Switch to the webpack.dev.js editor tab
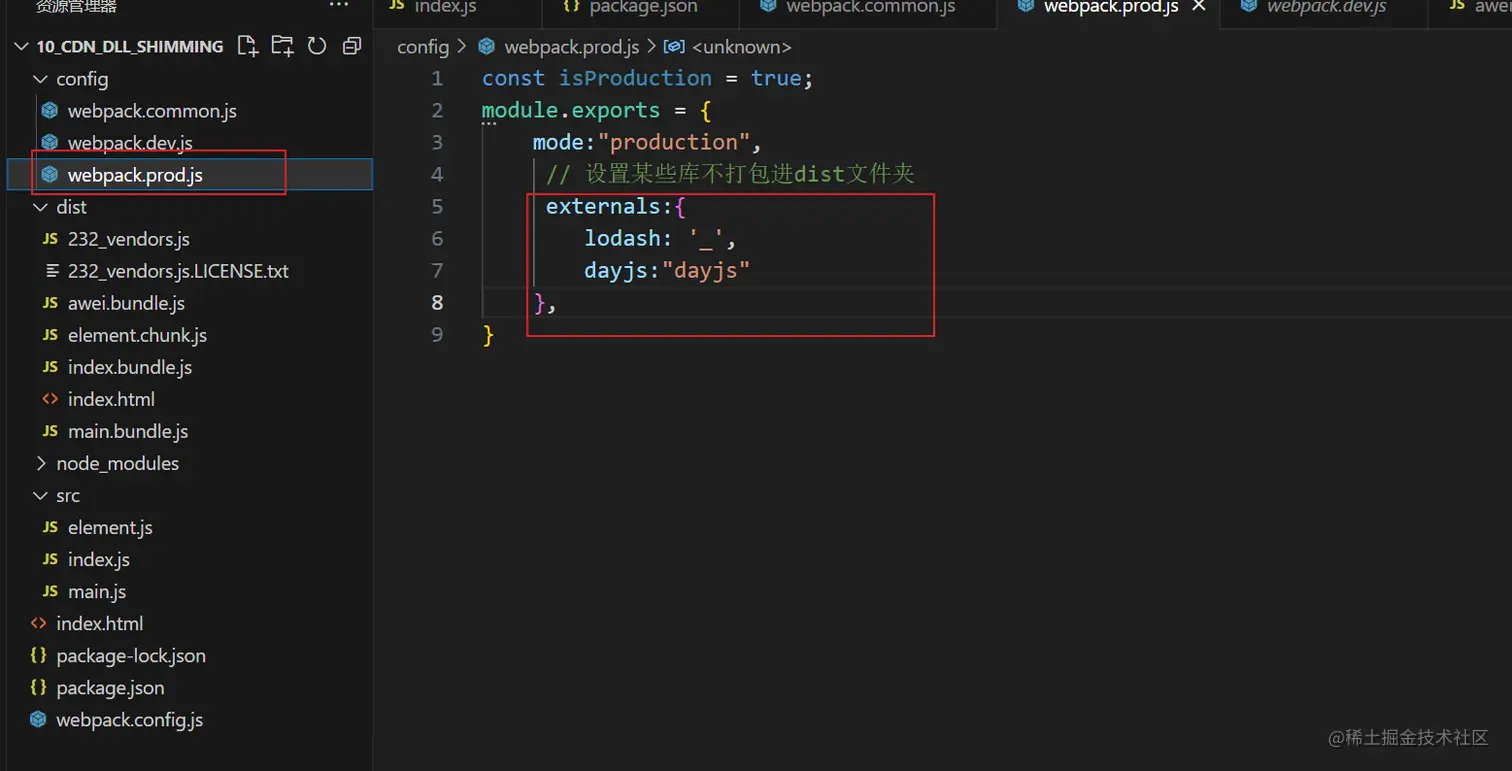The width and height of the screenshot is (1512, 771). (x=1325, y=9)
